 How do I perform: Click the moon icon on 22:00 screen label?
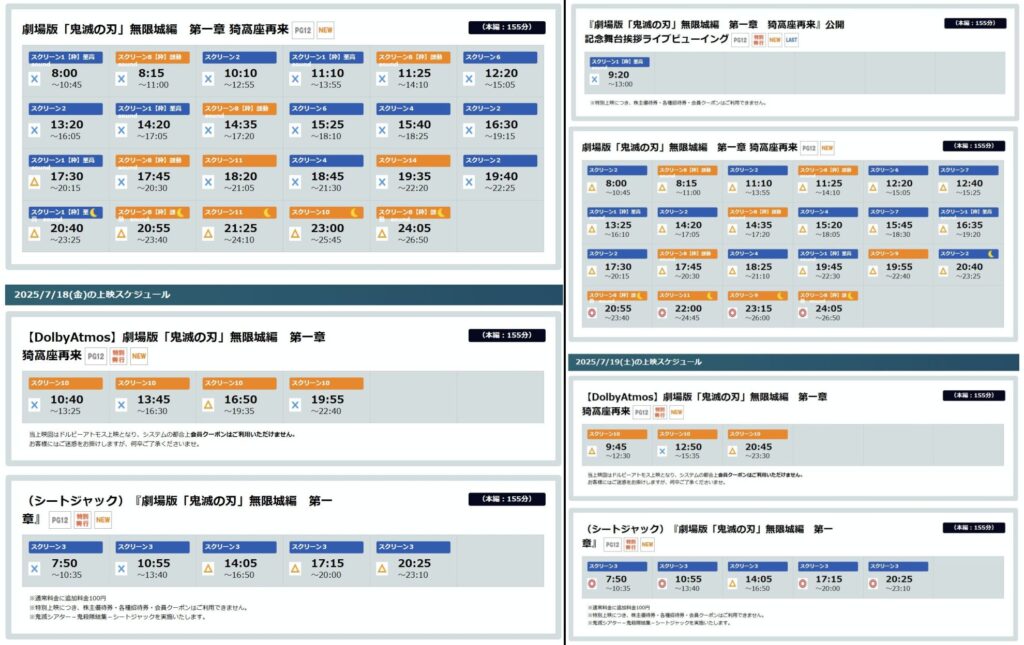(x=711, y=296)
